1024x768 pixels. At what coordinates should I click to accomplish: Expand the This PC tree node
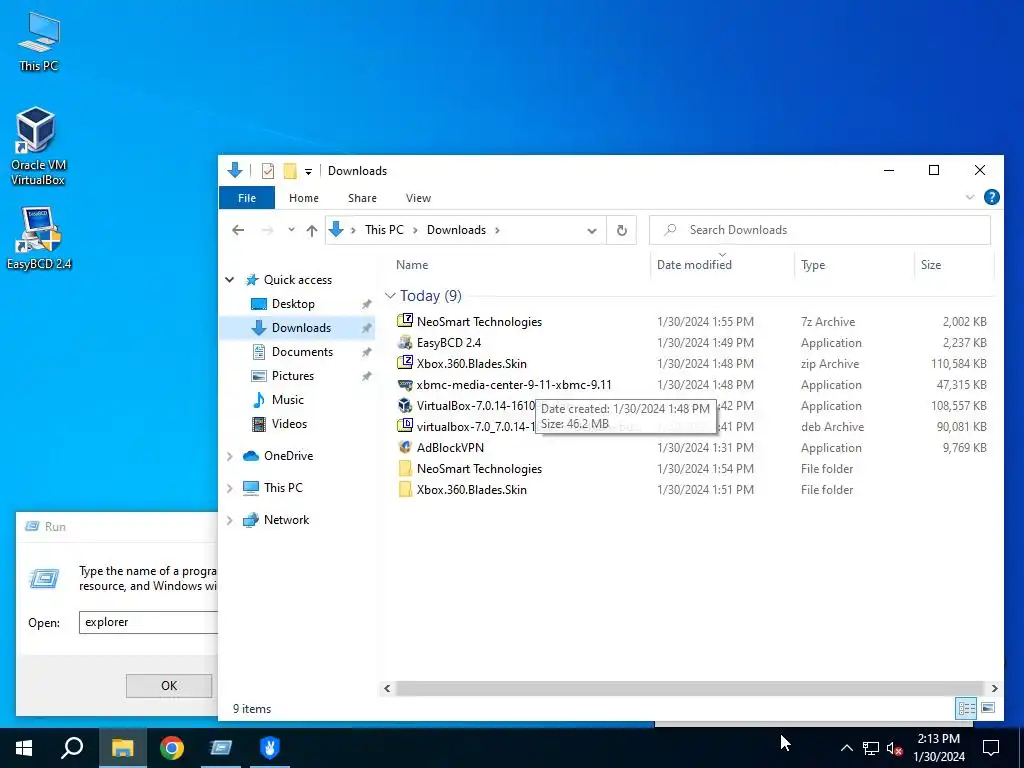230,488
